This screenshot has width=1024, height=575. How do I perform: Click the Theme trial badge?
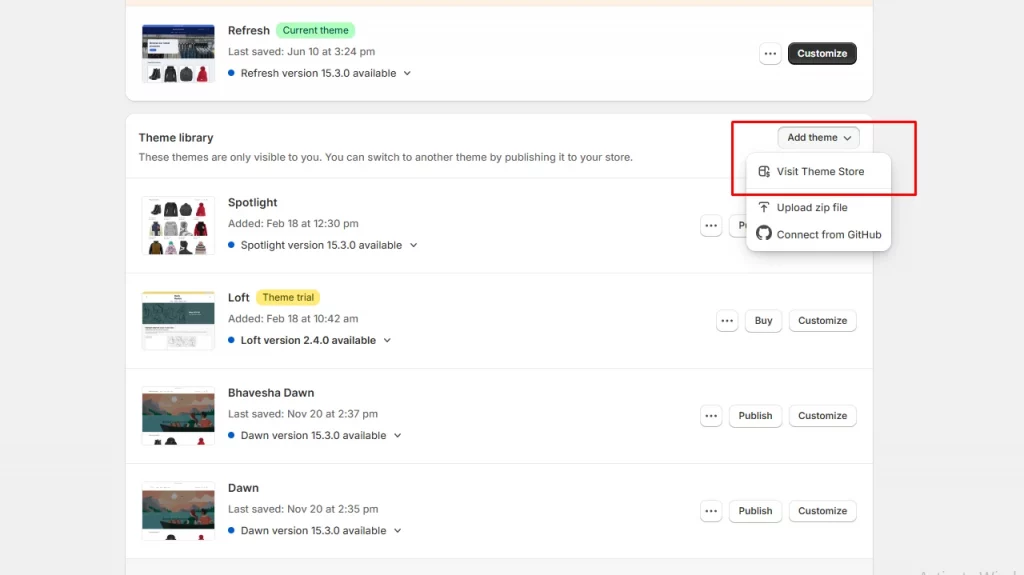coord(288,297)
